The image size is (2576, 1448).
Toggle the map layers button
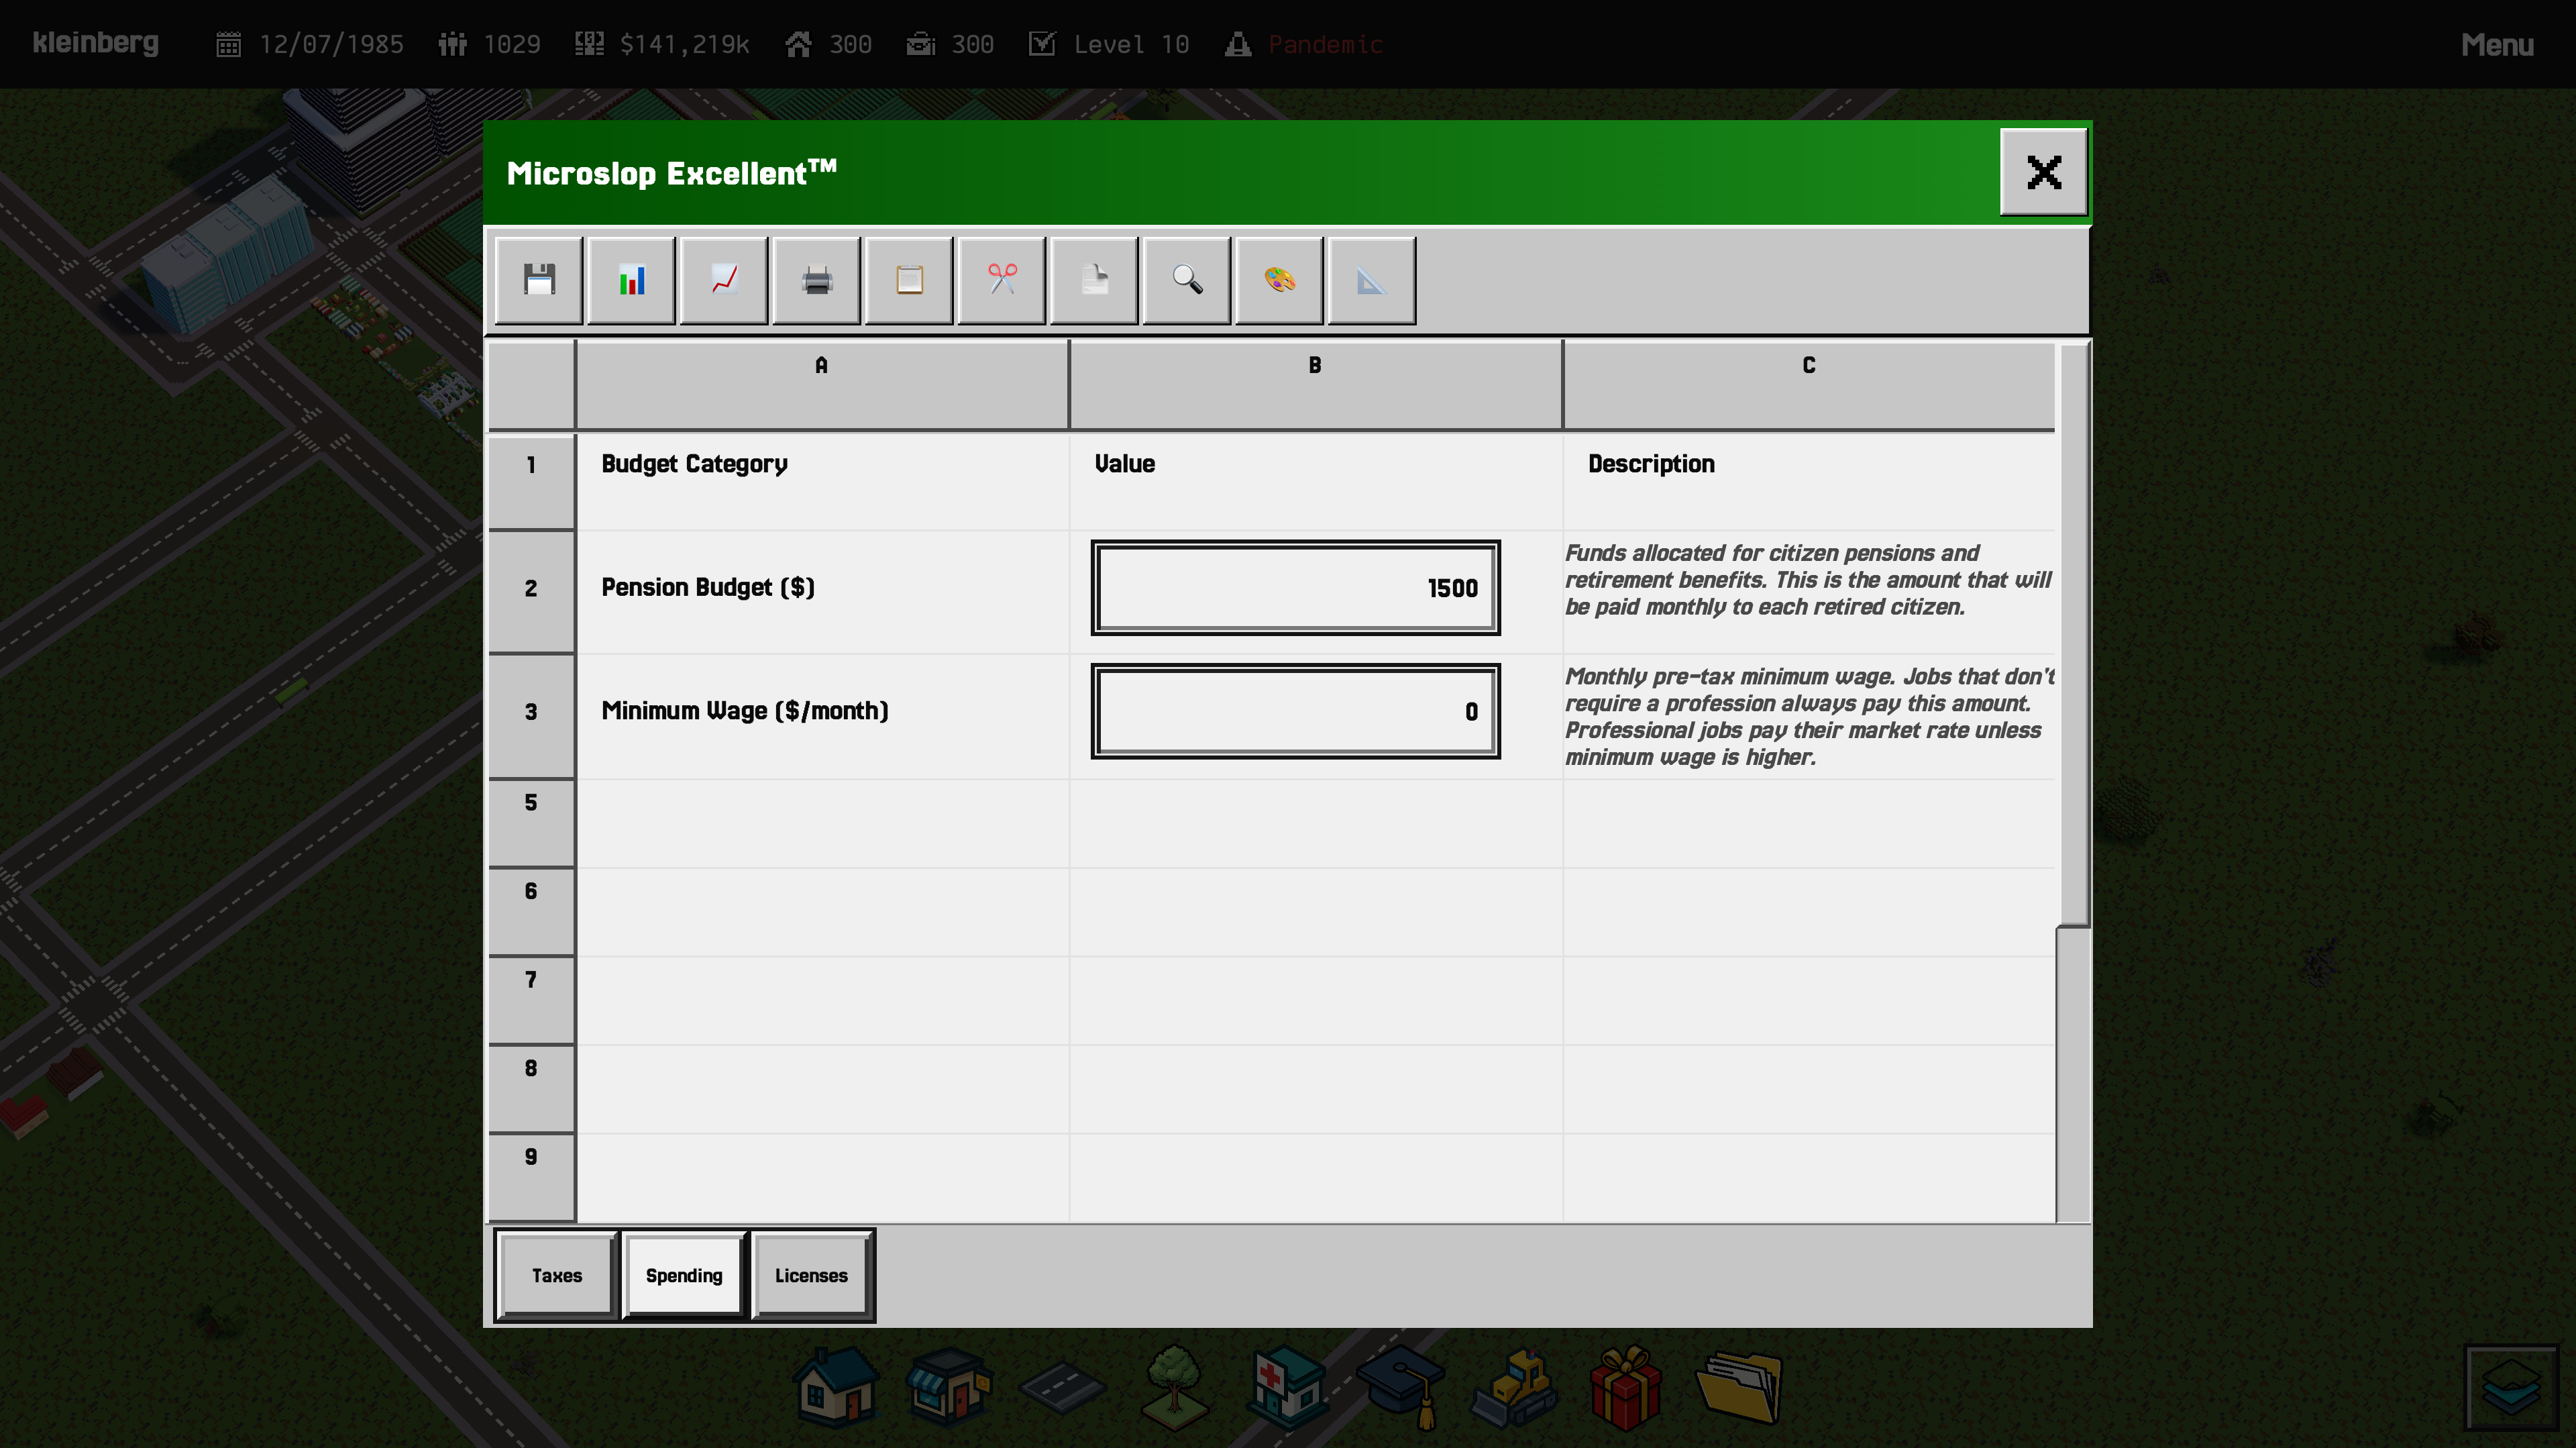(2511, 1389)
